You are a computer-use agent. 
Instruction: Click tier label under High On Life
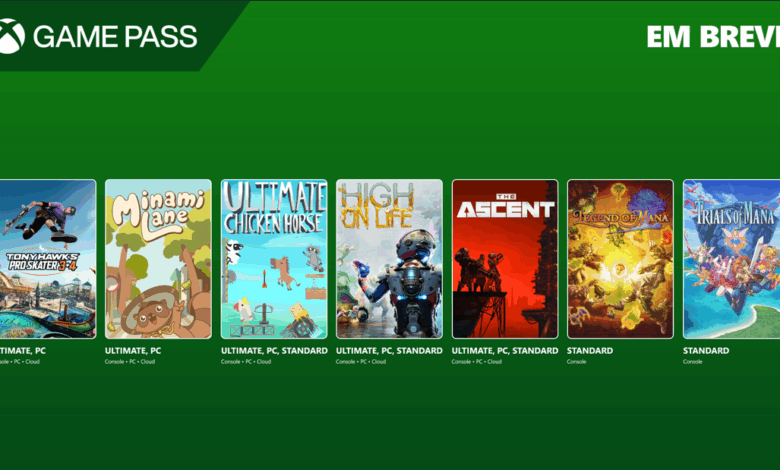(389, 351)
